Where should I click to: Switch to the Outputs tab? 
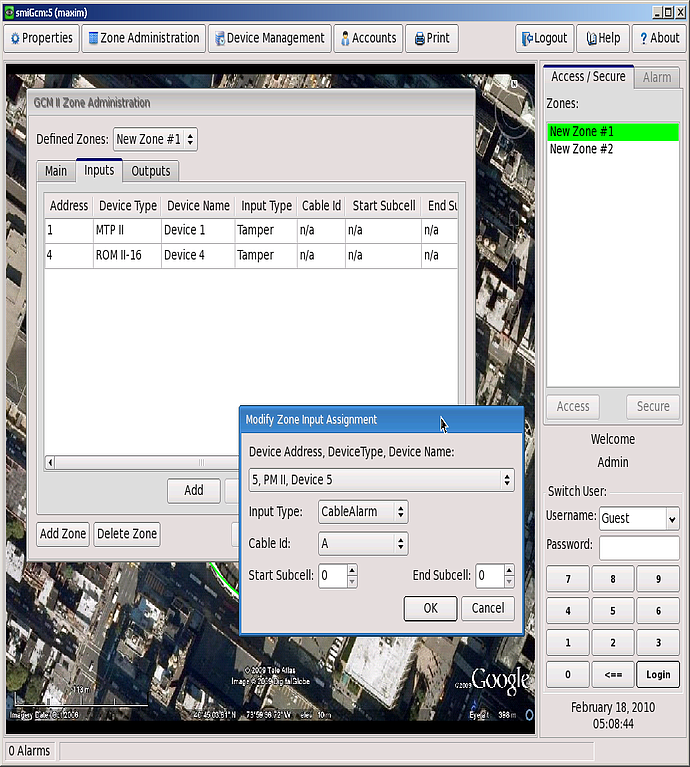coord(151,171)
